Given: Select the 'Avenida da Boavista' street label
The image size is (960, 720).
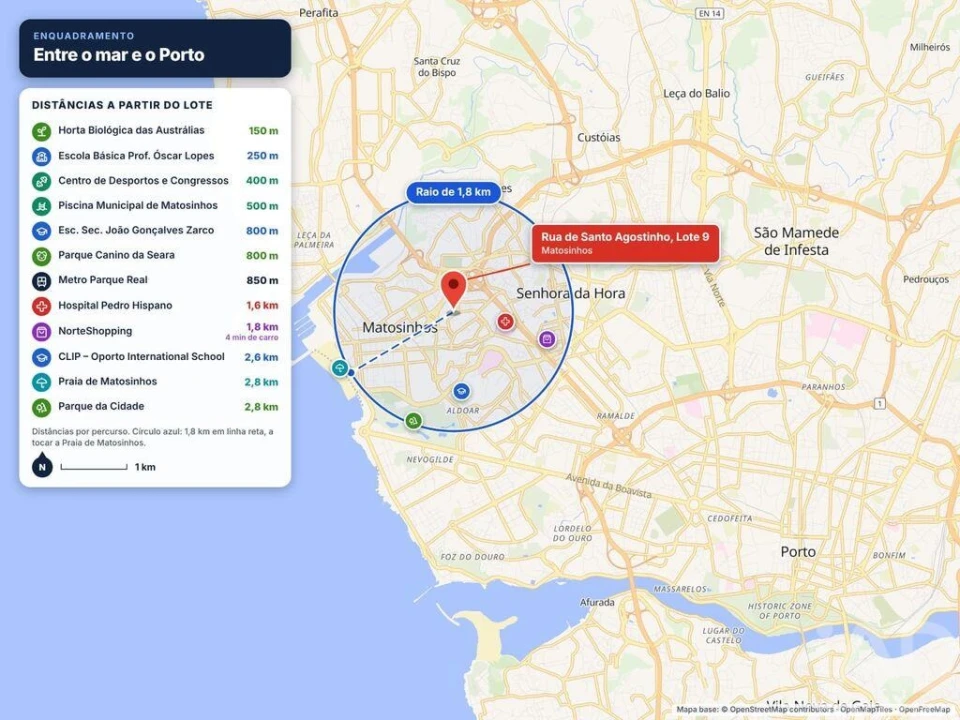Looking at the screenshot, I should pyautogui.click(x=609, y=486).
